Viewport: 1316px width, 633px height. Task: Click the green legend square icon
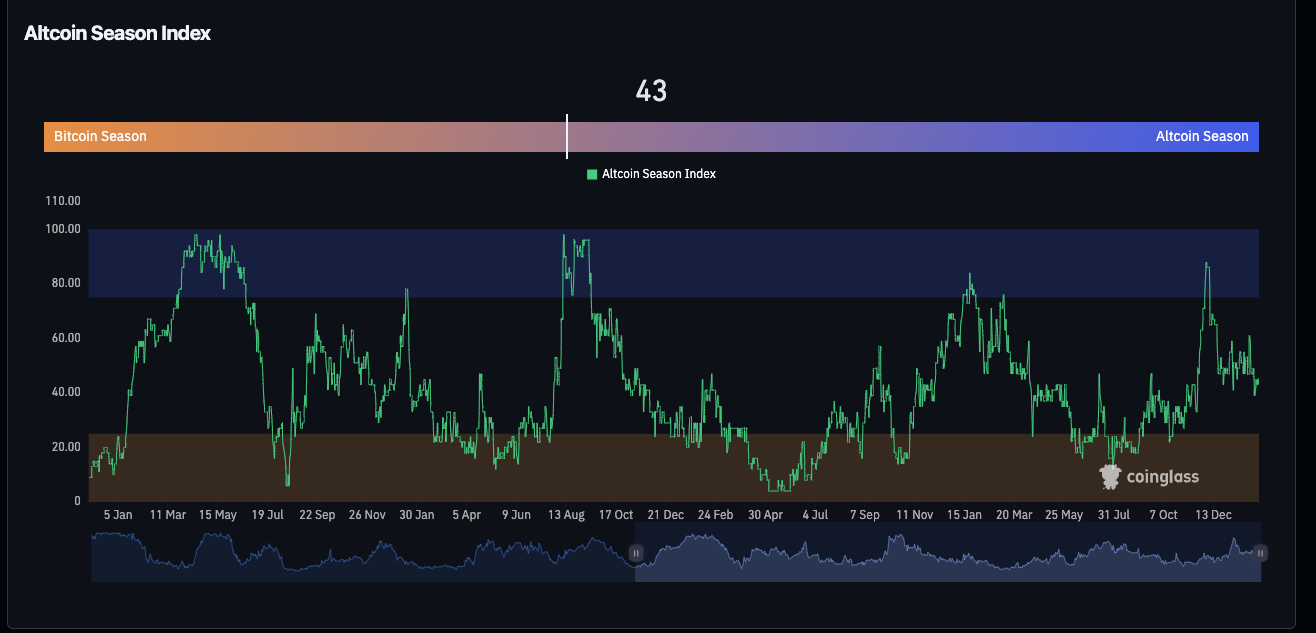(590, 173)
